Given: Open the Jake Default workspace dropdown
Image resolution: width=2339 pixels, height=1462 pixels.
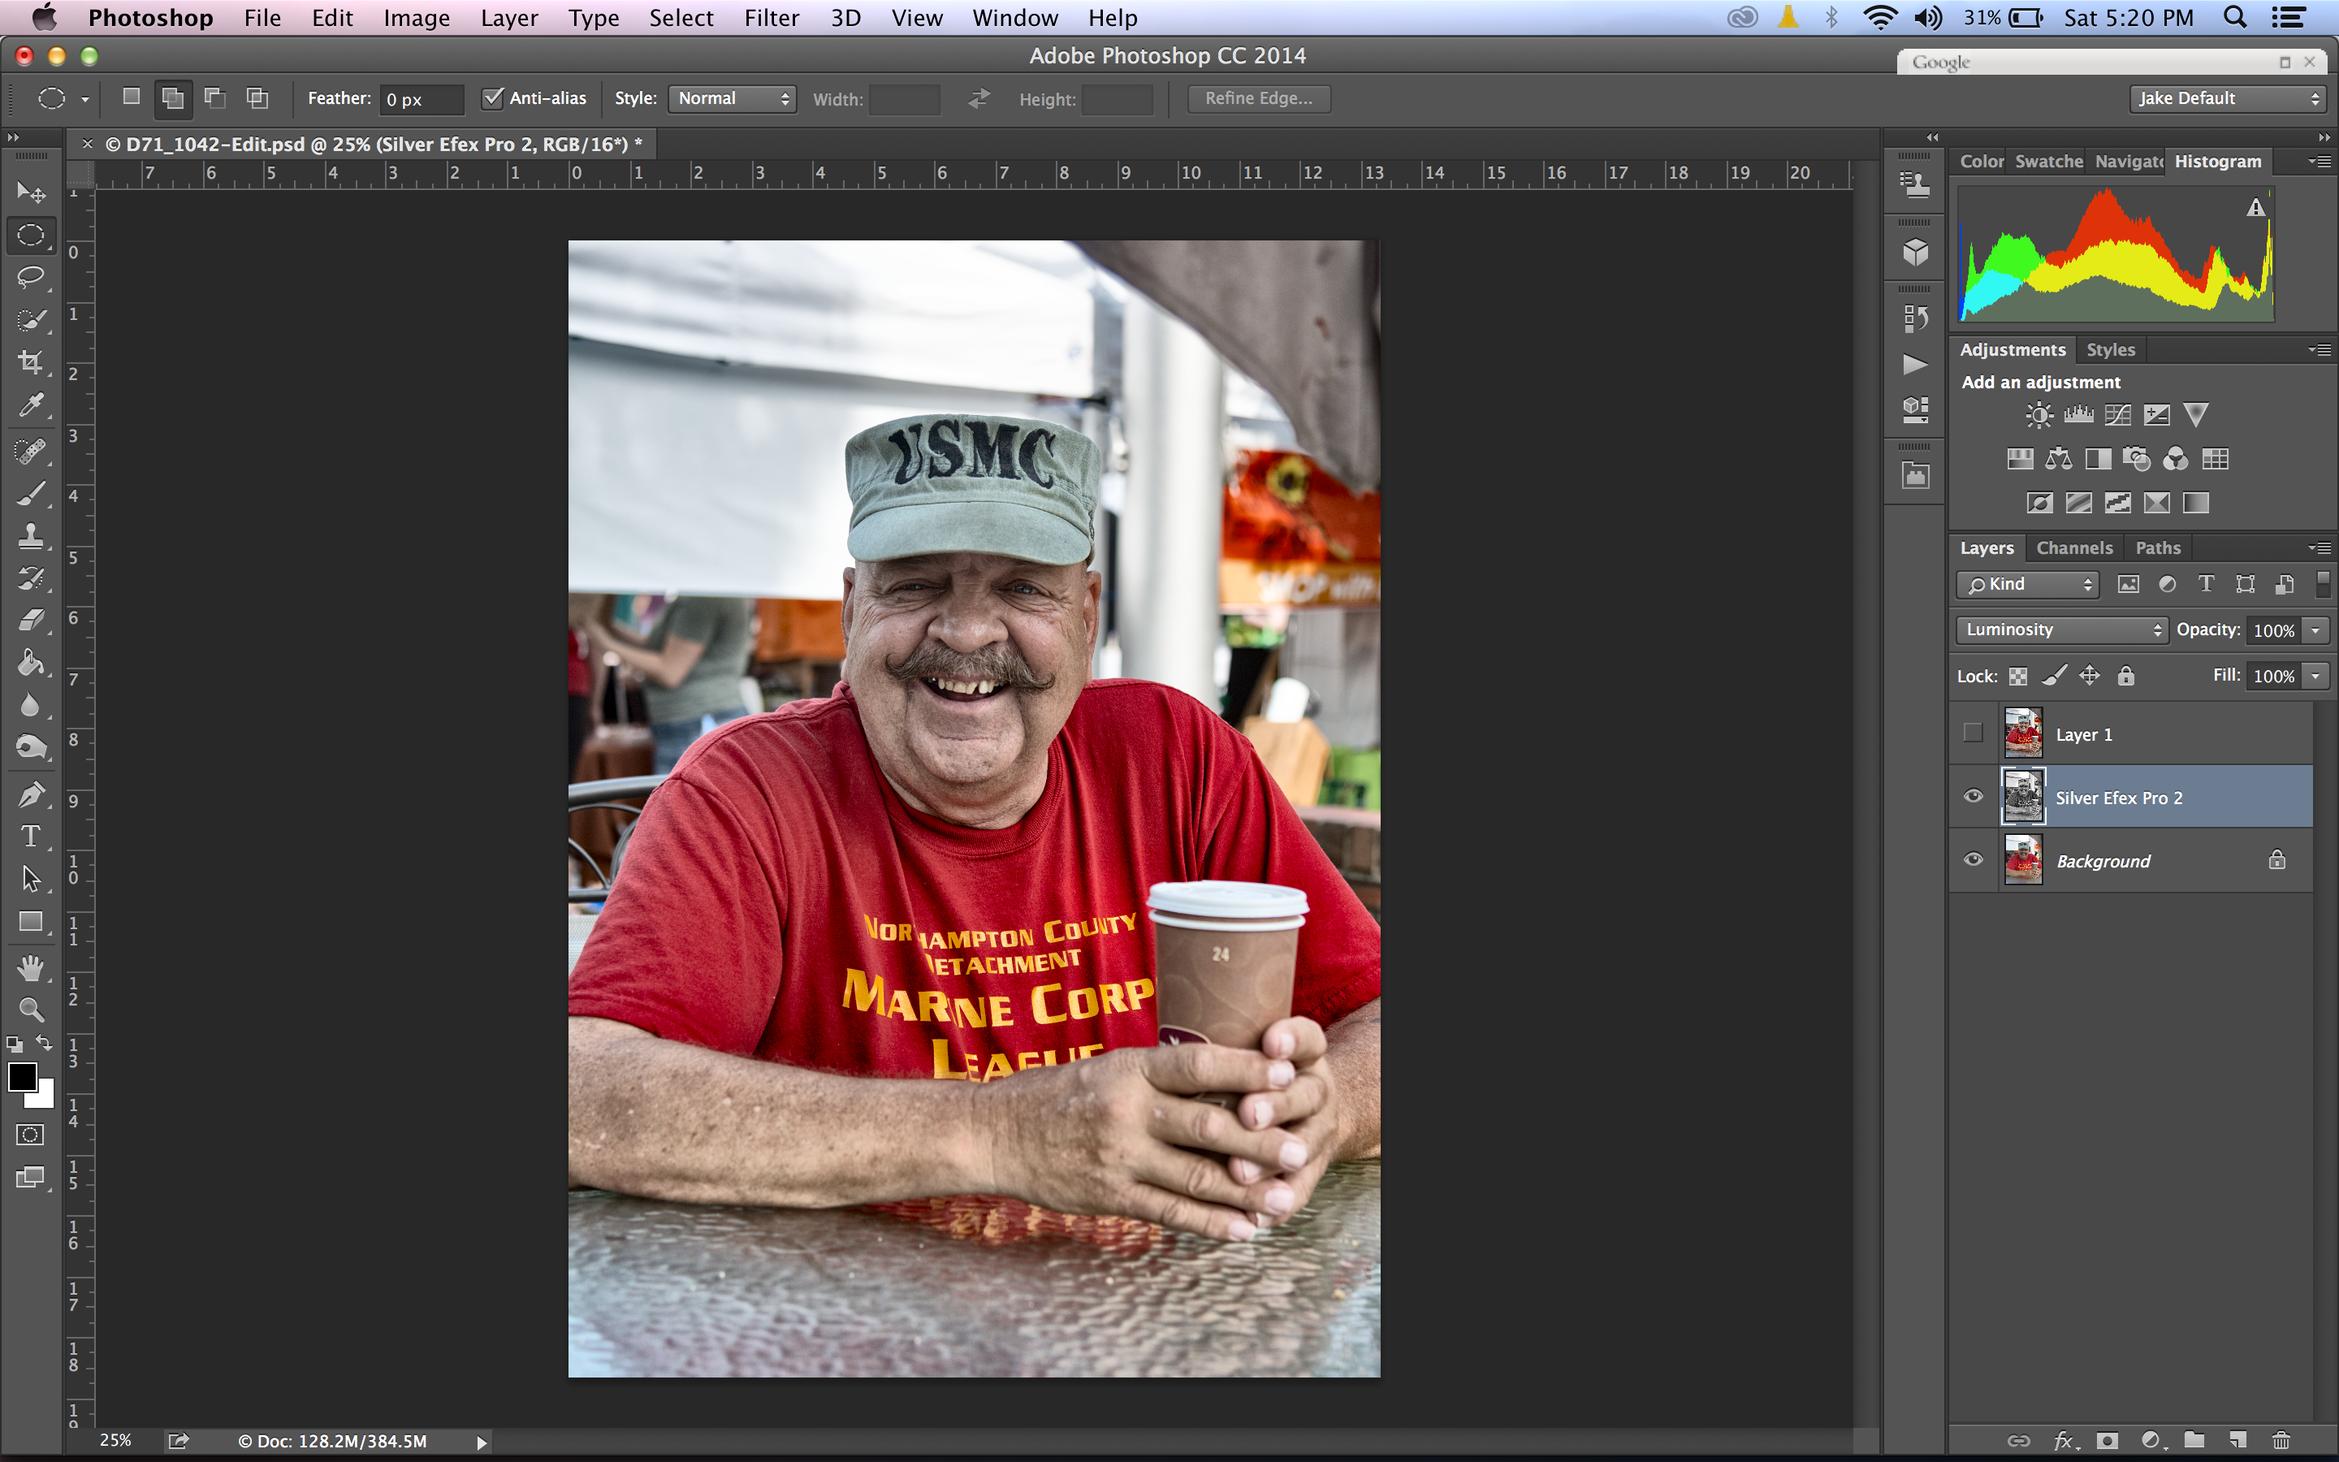Looking at the screenshot, I should click(2226, 98).
